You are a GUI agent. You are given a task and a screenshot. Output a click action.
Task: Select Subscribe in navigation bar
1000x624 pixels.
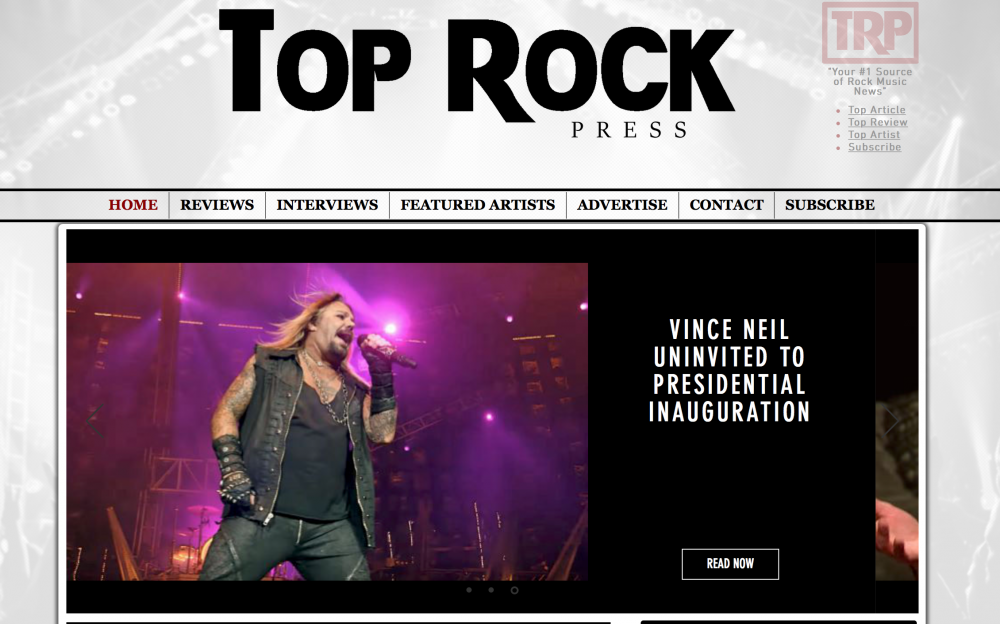click(830, 205)
